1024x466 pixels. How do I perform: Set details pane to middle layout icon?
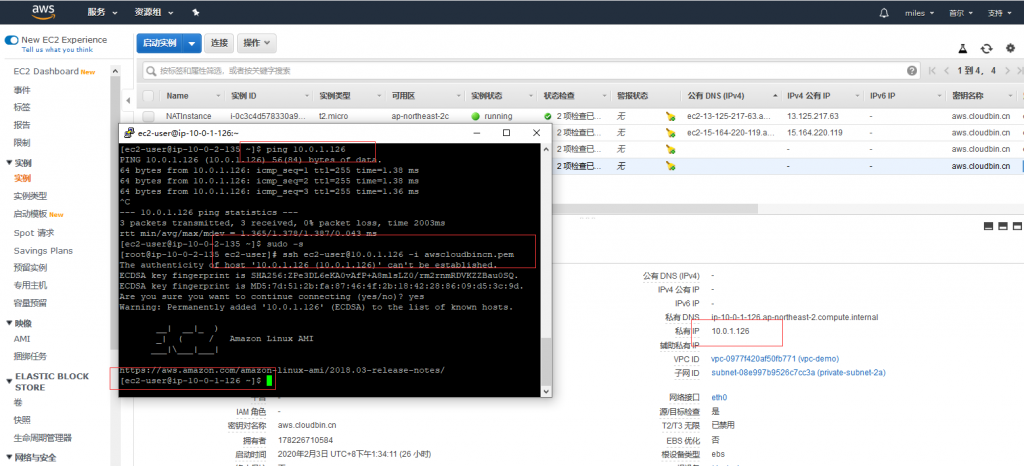coord(1002,226)
